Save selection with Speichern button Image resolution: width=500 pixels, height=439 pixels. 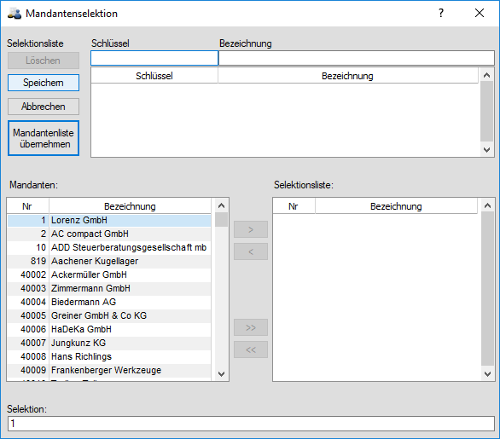43,82
